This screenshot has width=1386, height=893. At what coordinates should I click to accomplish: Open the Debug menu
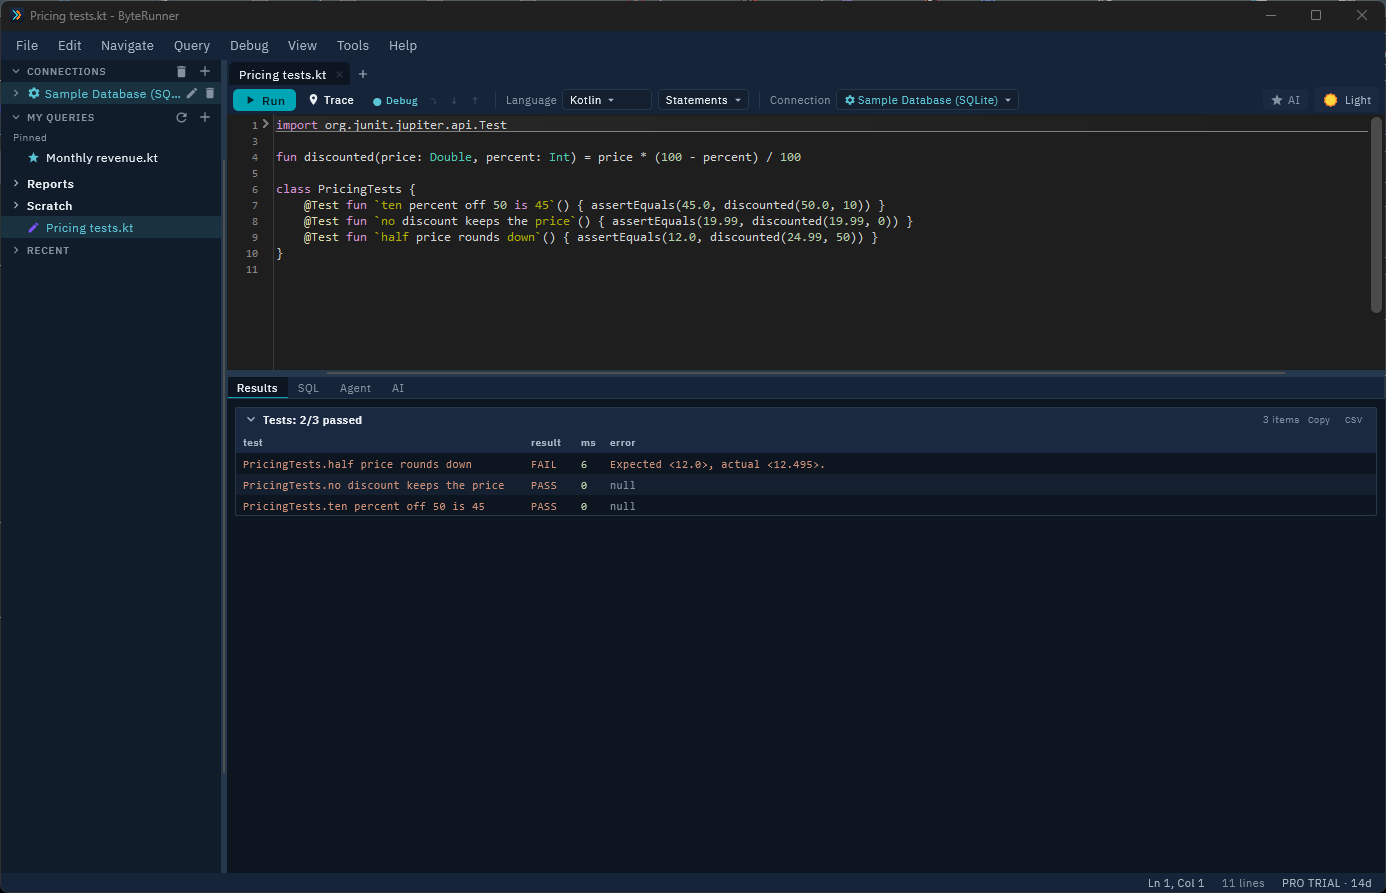click(x=249, y=46)
